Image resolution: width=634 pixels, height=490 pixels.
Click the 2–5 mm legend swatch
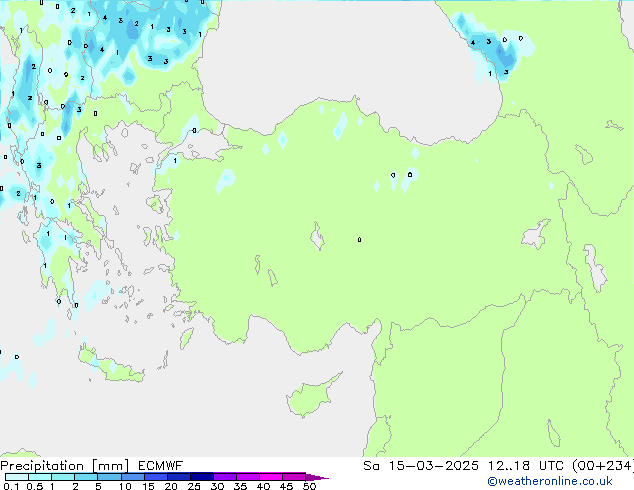(86, 477)
